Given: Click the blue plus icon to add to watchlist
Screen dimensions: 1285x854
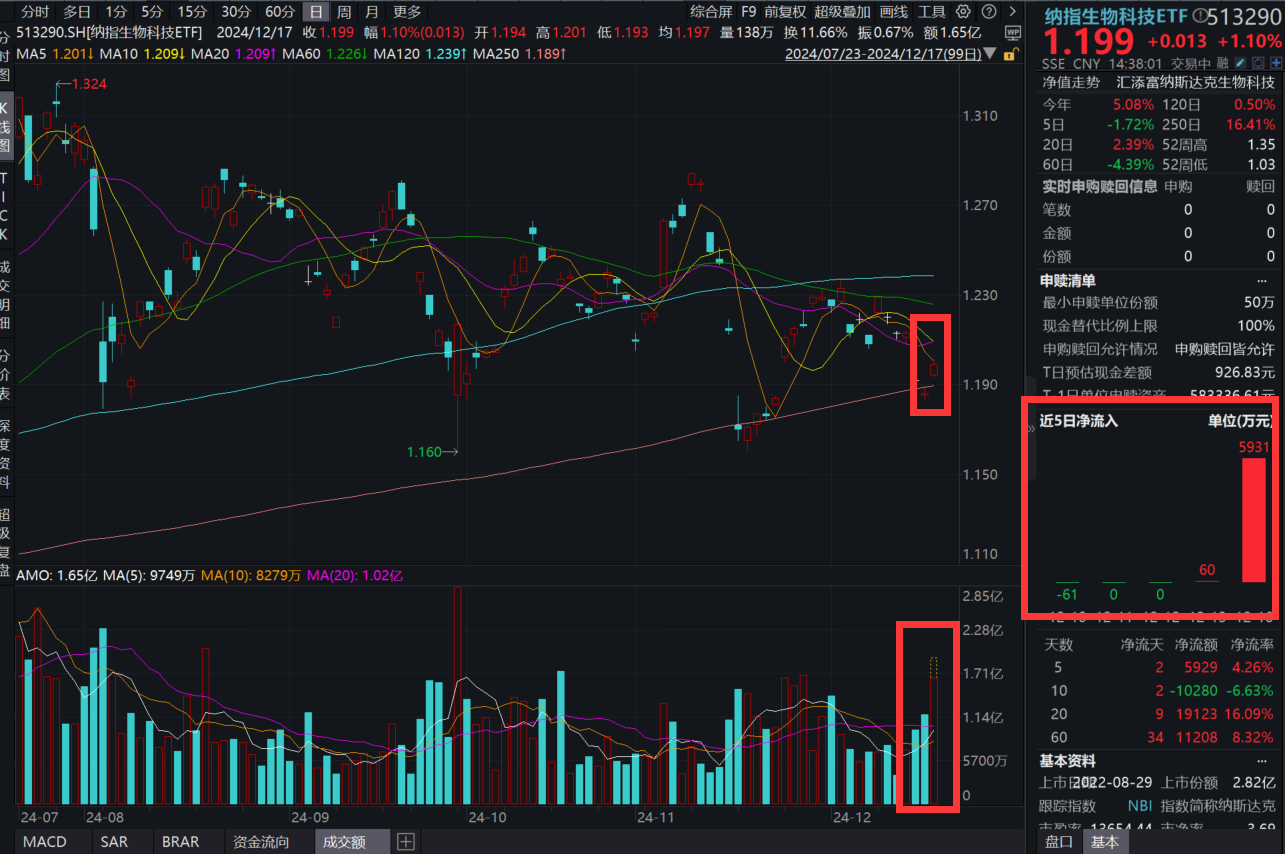Looking at the screenshot, I should coord(1277,64).
